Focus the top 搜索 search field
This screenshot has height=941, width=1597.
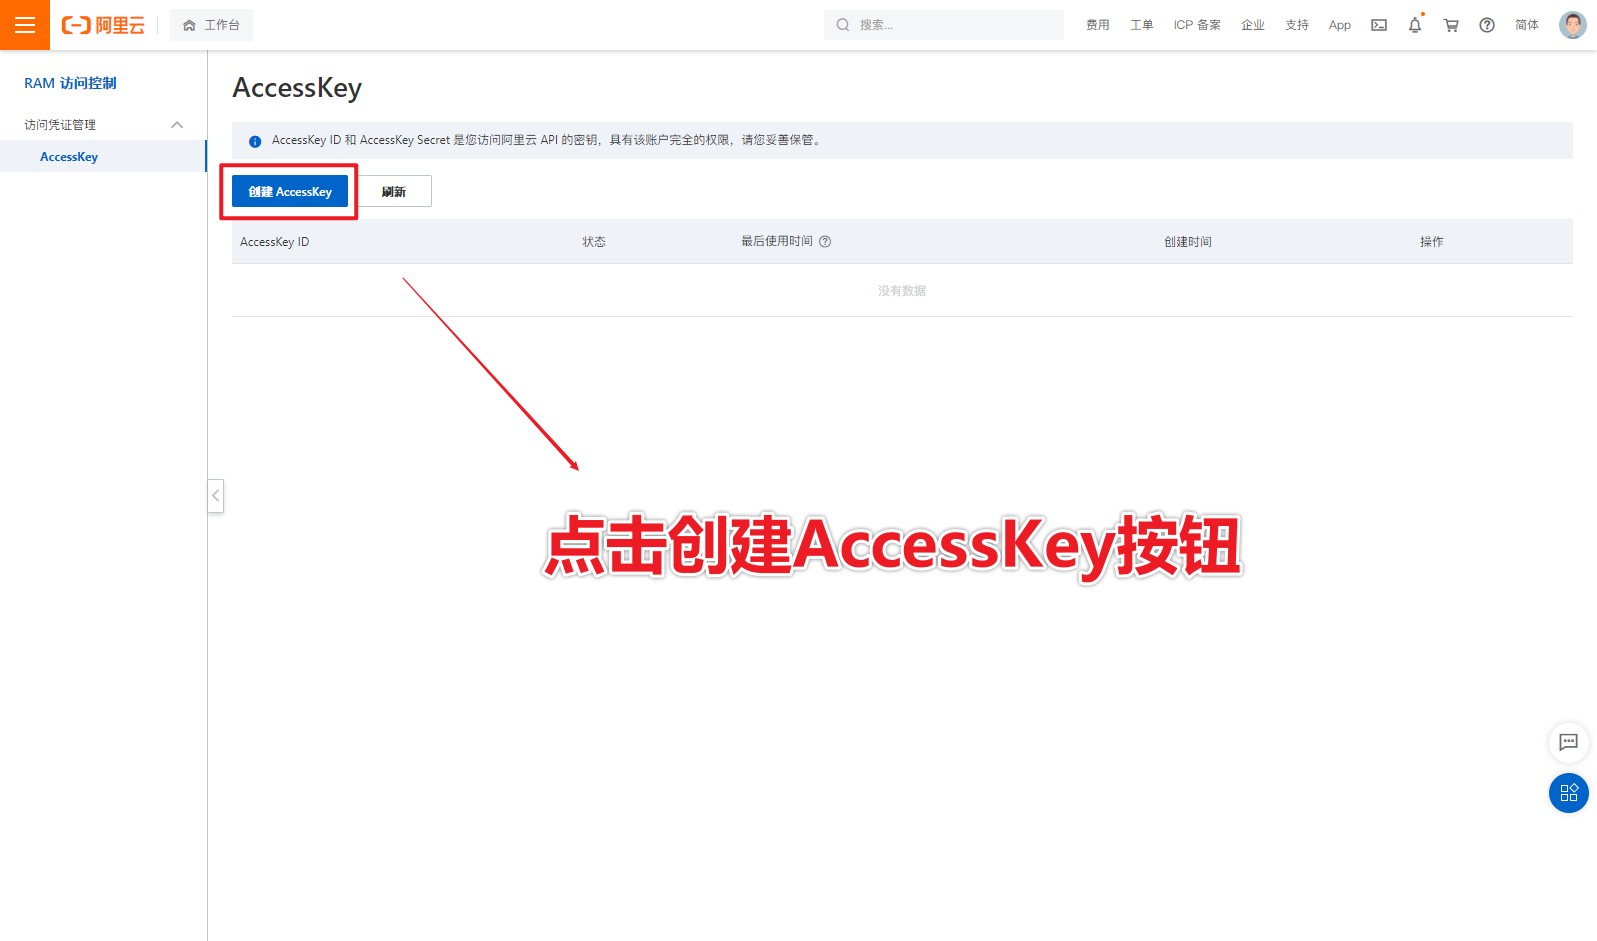pyautogui.click(x=944, y=25)
